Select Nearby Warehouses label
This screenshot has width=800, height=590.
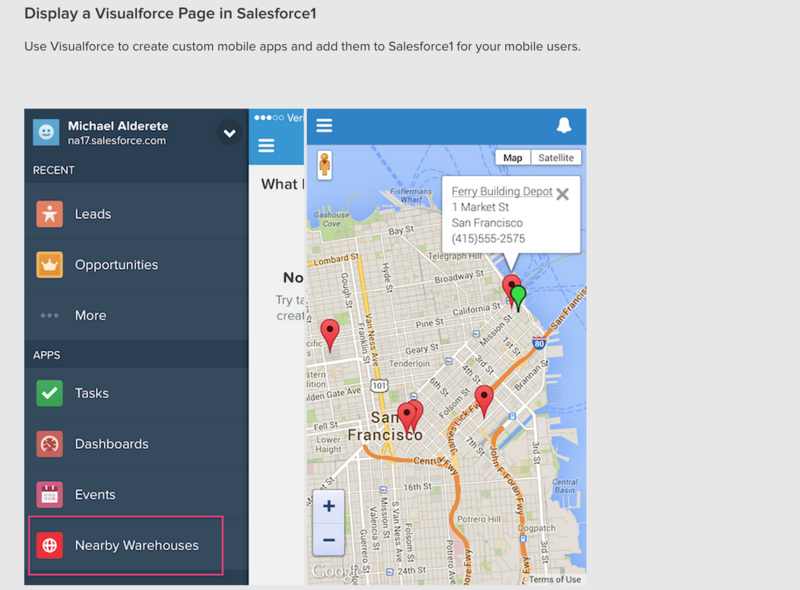coord(137,545)
